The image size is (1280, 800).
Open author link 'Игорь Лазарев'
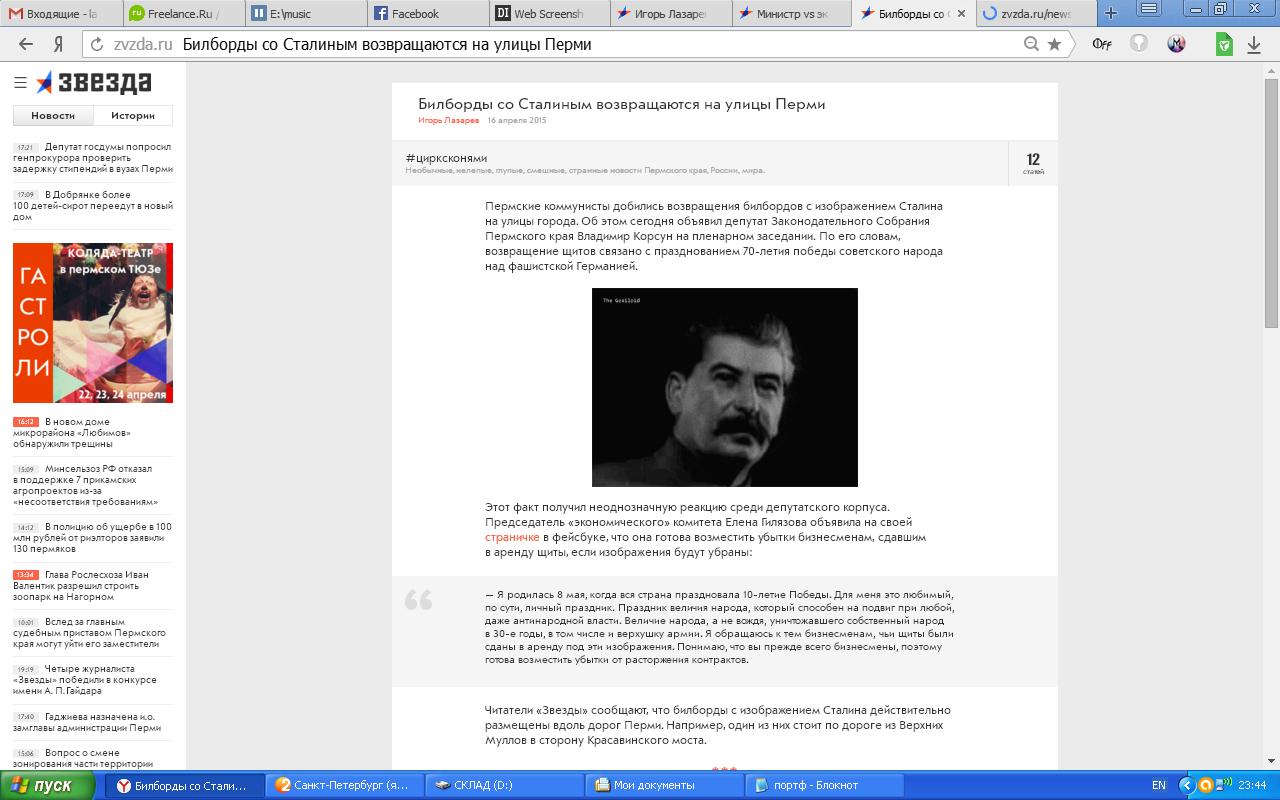[x=448, y=121]
